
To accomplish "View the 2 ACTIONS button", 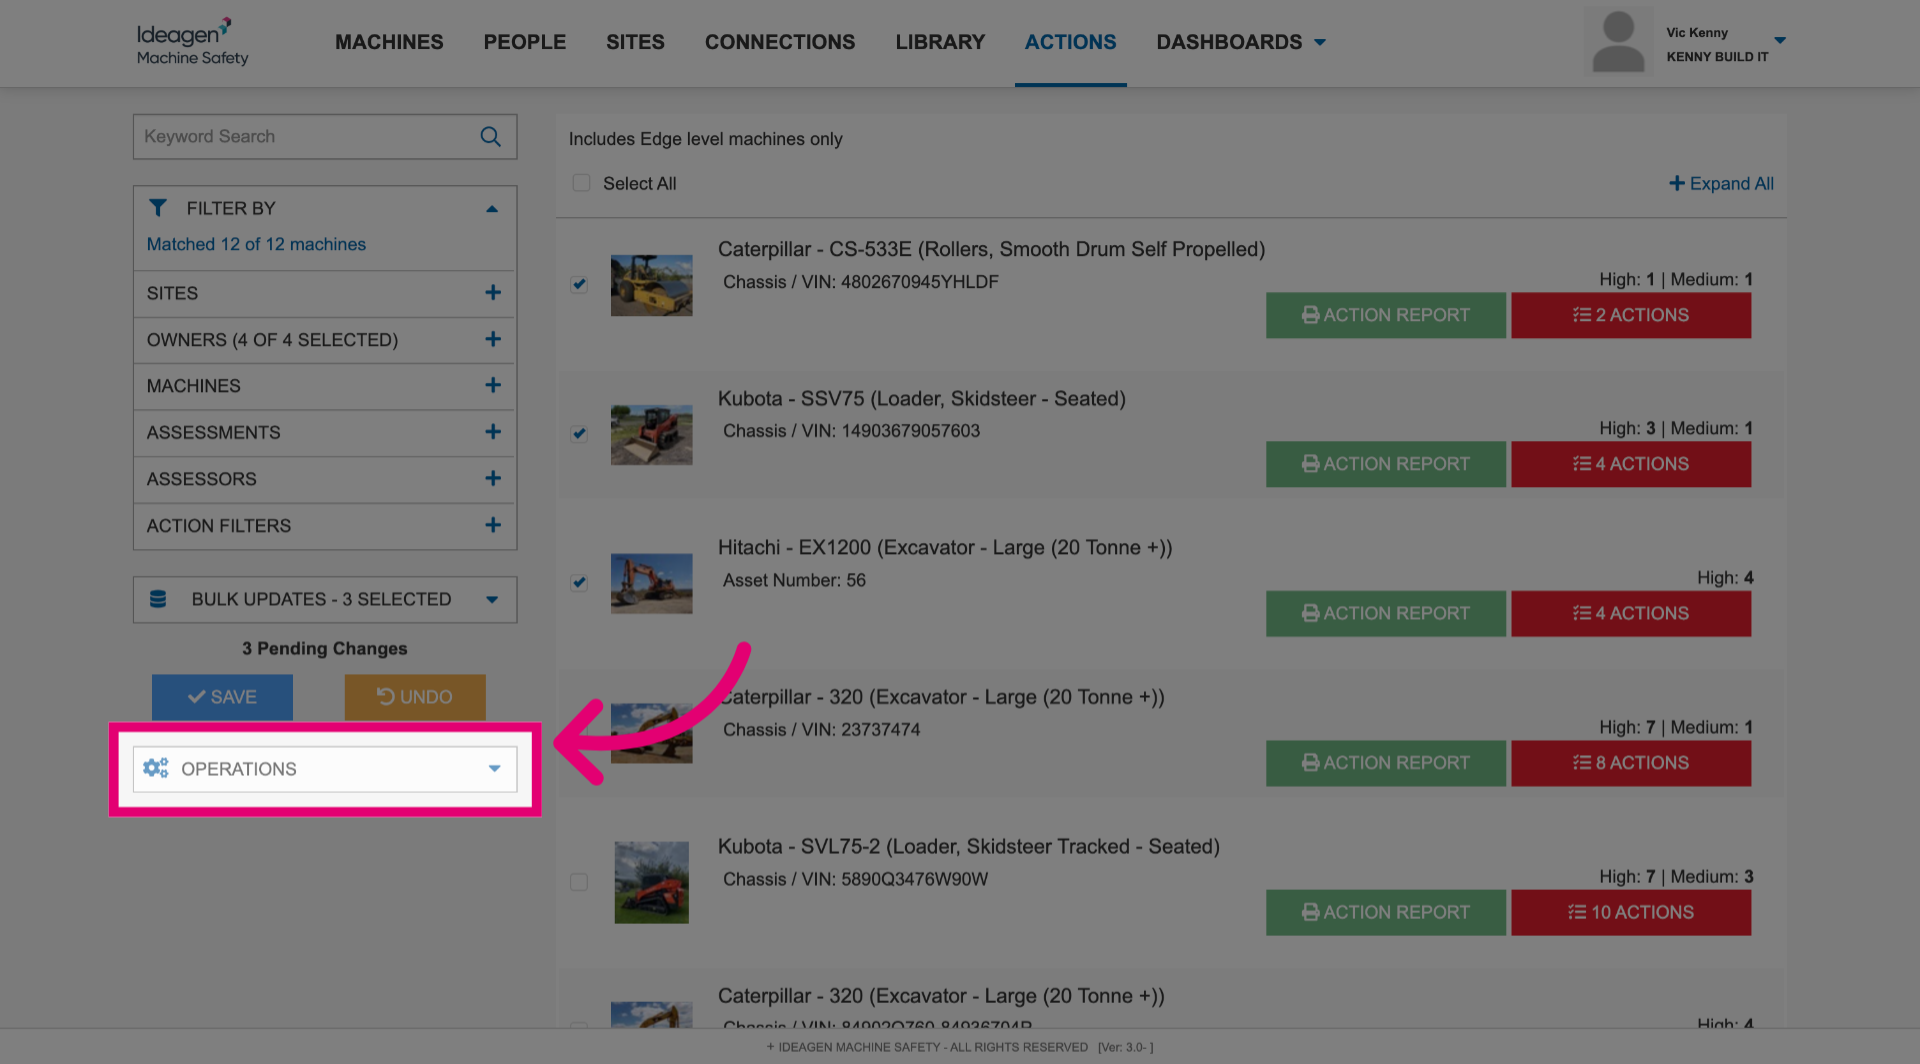I will (x=1630, y=315).
